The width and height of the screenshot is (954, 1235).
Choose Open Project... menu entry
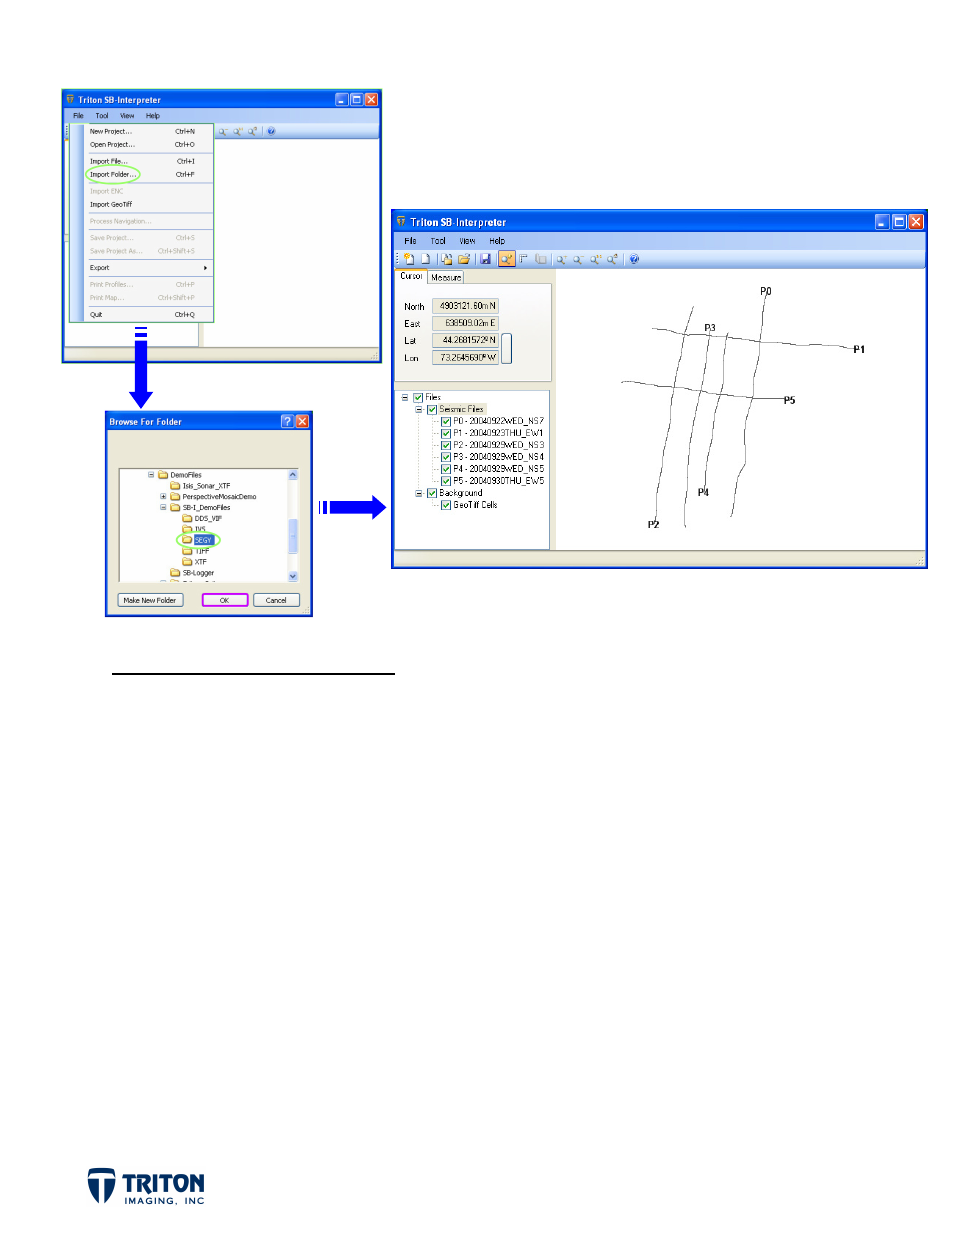tap(112, 144)
